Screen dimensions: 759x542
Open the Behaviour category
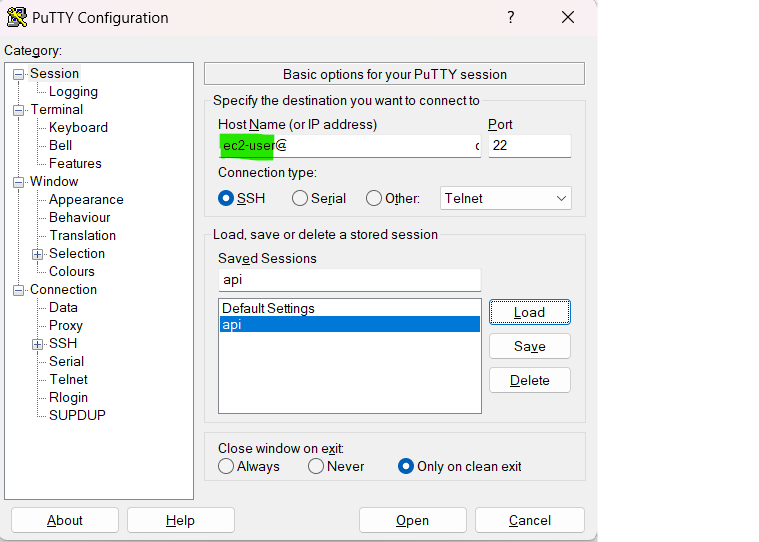click(x=79, y=217)
